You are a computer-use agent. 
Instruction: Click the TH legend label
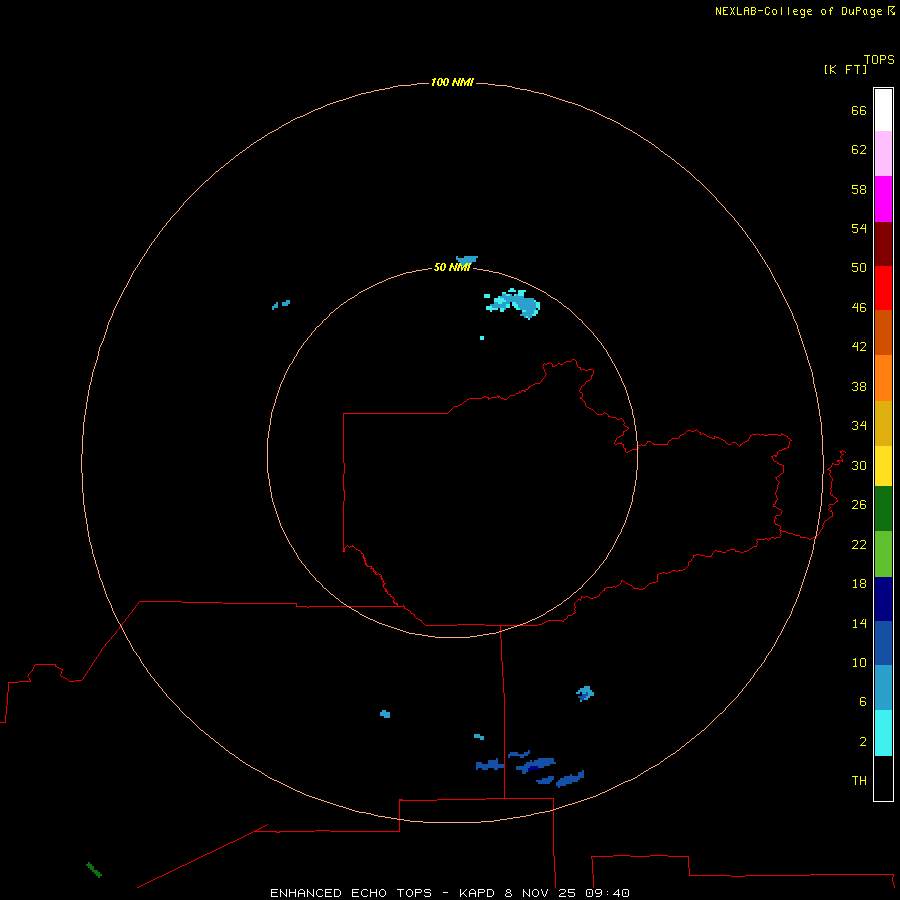[859, 781]
